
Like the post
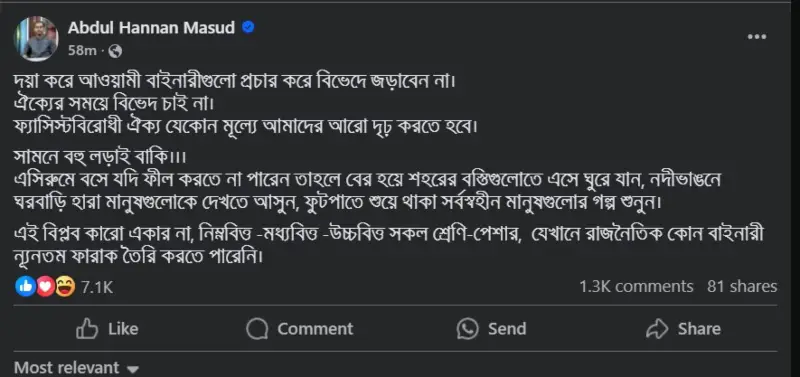[107, 329]
